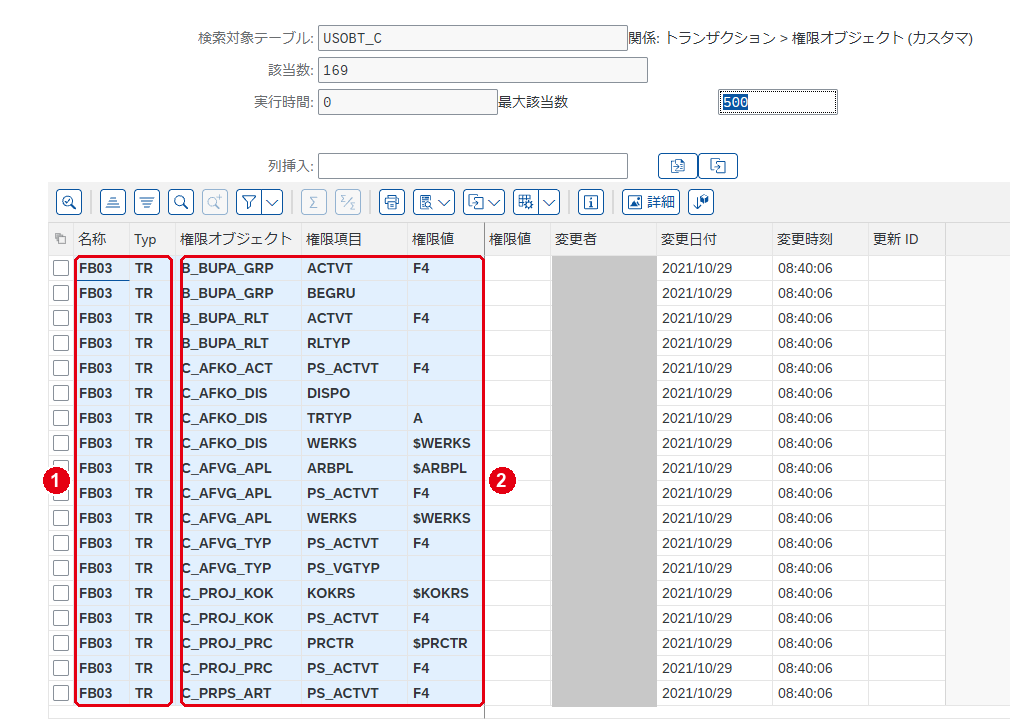Click the 権限オブジェクト column header
The width and height of the screenshot is (1010, 720).
(238, 239)
